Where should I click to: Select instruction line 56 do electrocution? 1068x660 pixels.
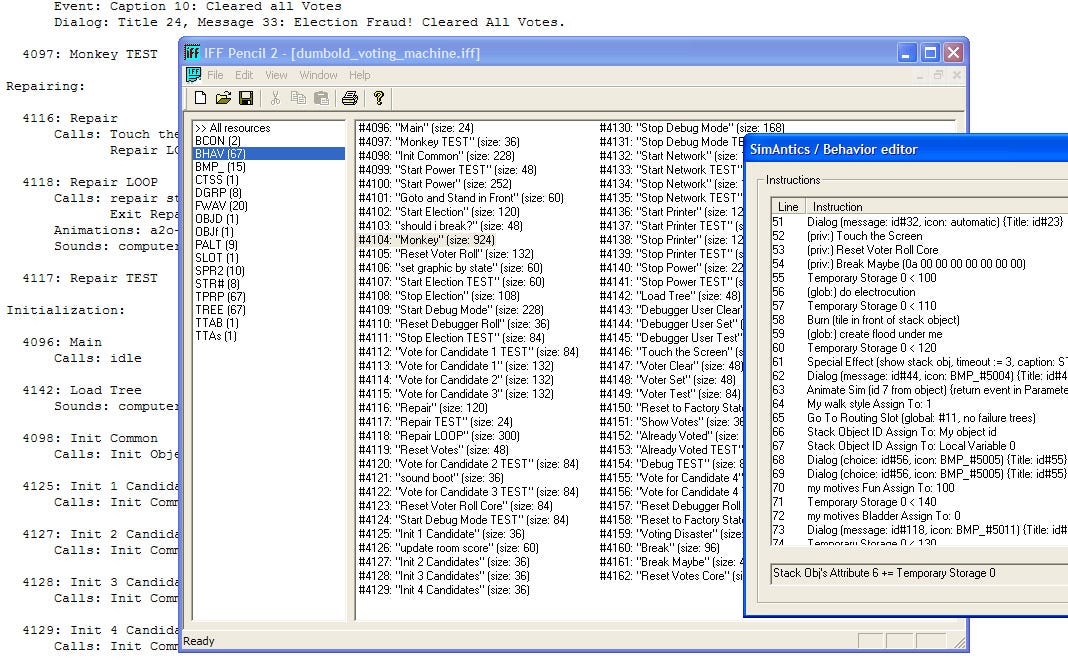[x=920, y=292]
